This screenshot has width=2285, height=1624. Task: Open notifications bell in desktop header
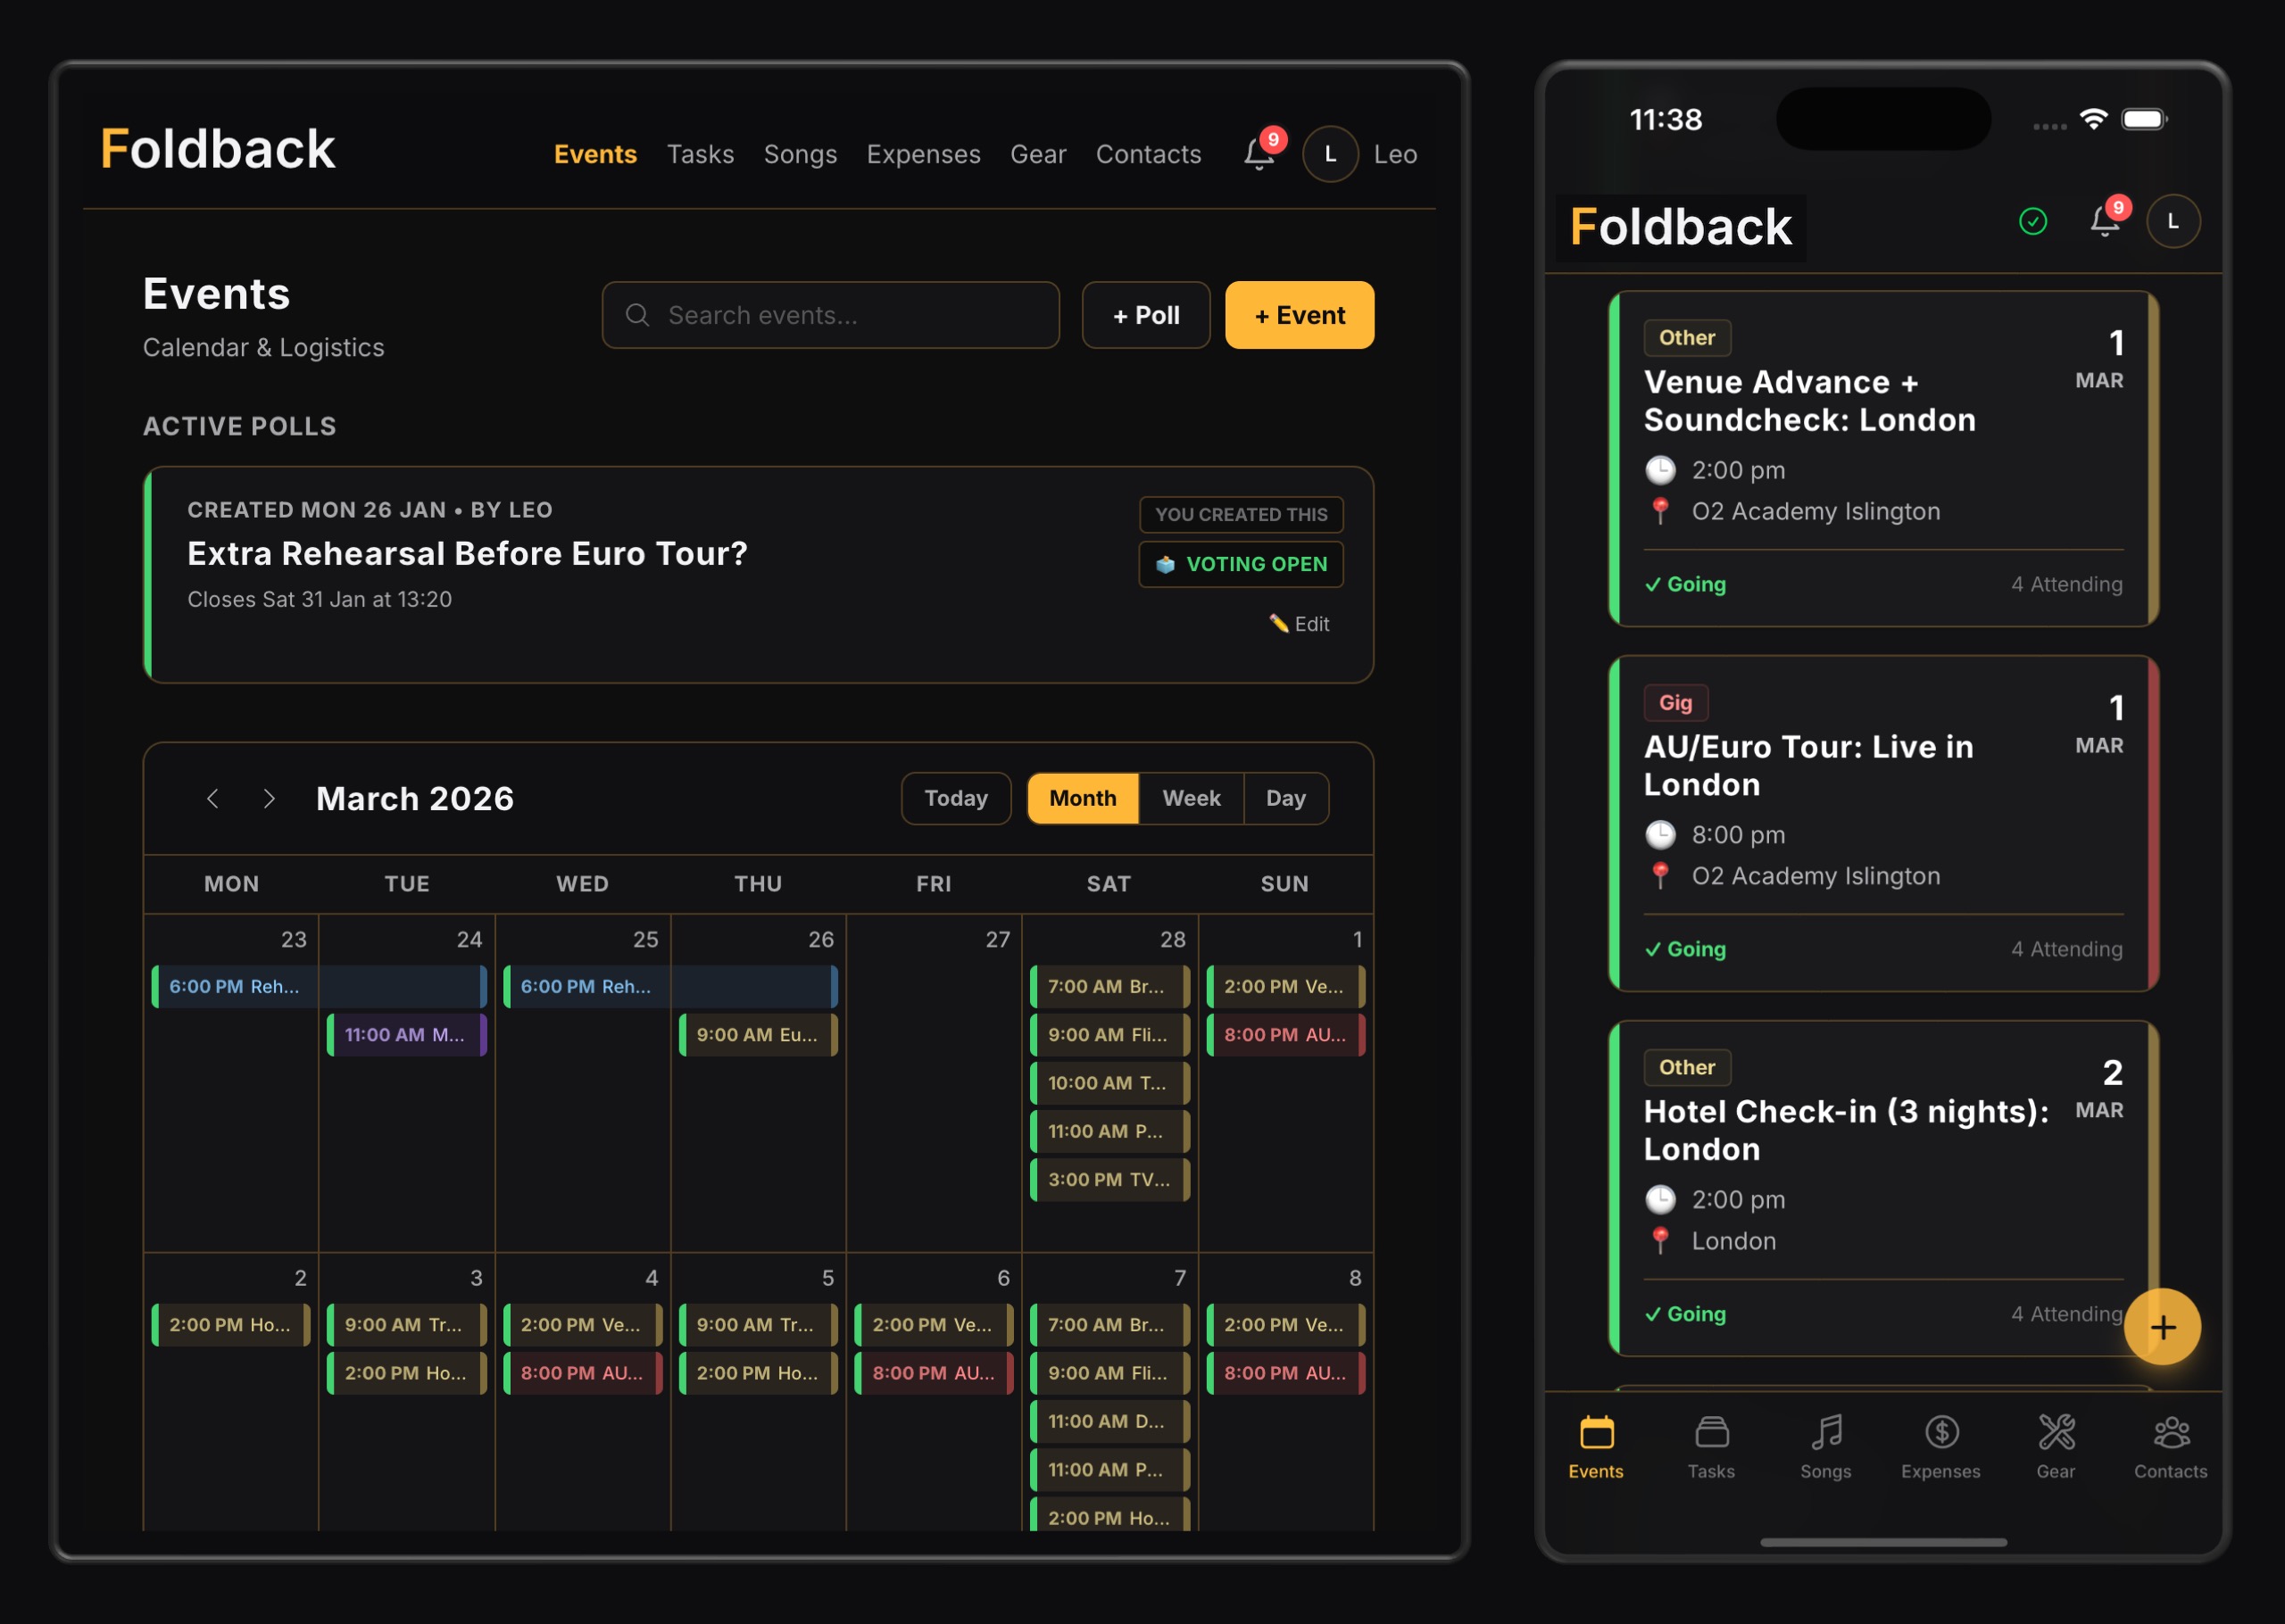point(1259,154)
